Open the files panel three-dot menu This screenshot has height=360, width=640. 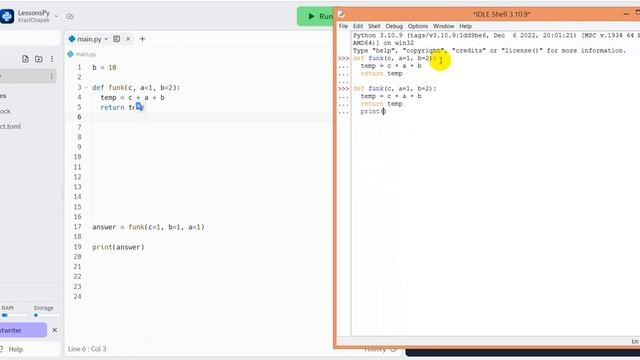pos(52,59)
